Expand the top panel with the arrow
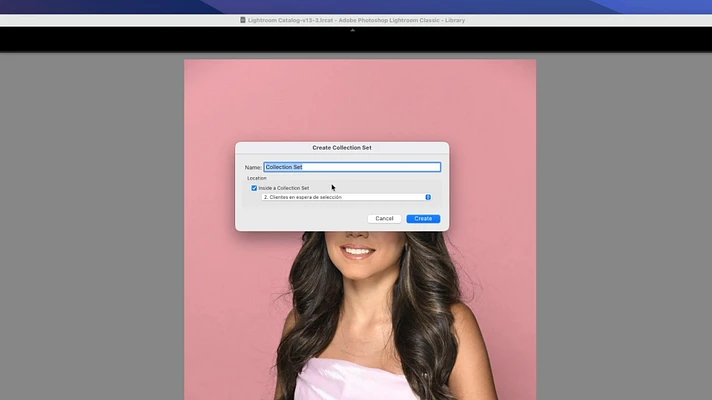The image size is (712, 400). click(353, 30)
